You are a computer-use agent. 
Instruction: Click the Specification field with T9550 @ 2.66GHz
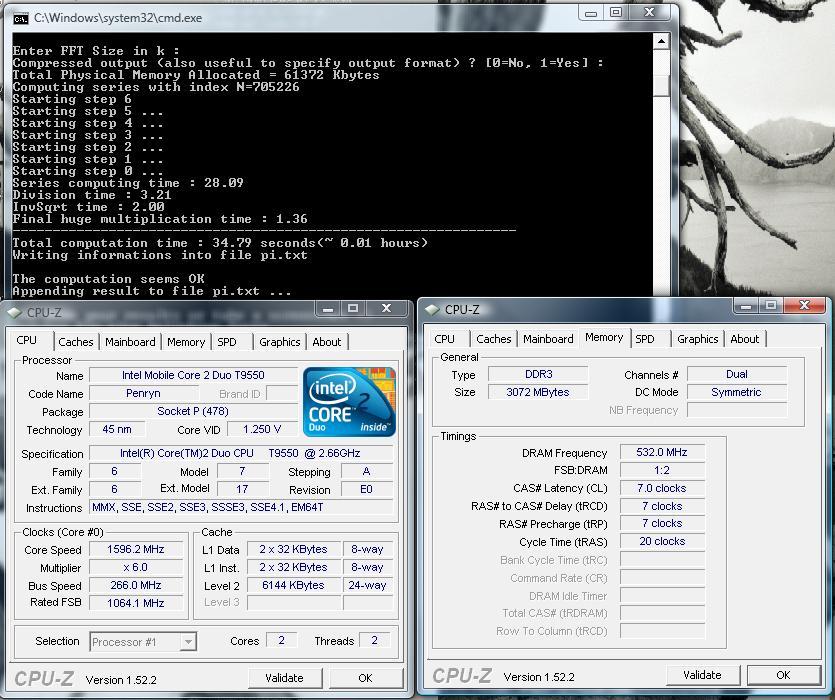241,453
